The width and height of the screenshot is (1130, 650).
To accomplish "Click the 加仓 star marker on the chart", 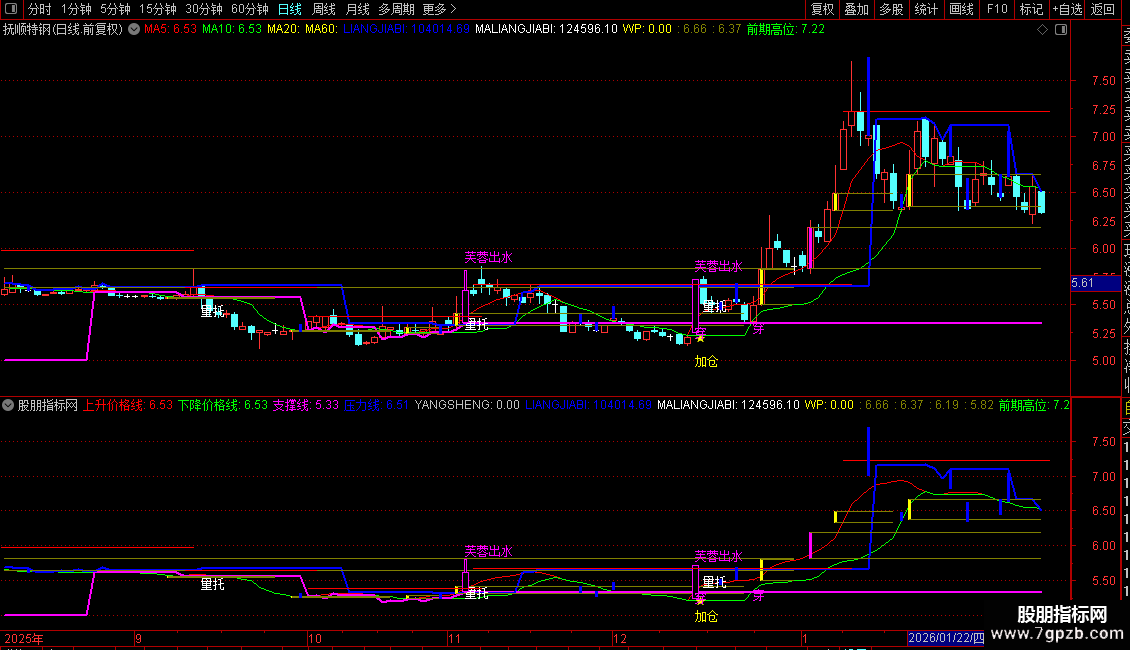I will [x=700, y=338].
